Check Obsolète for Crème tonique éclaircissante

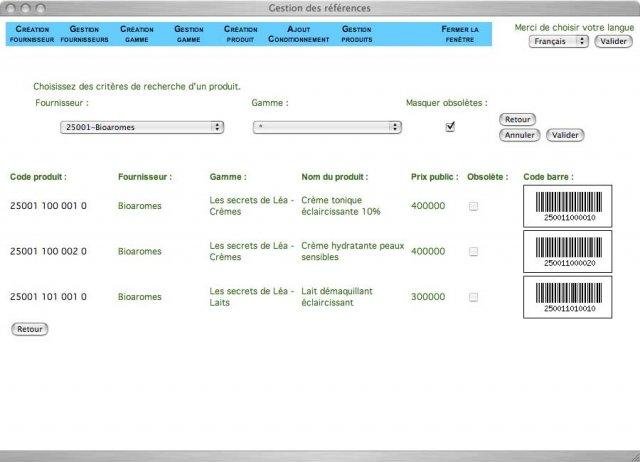click(473, 206)
